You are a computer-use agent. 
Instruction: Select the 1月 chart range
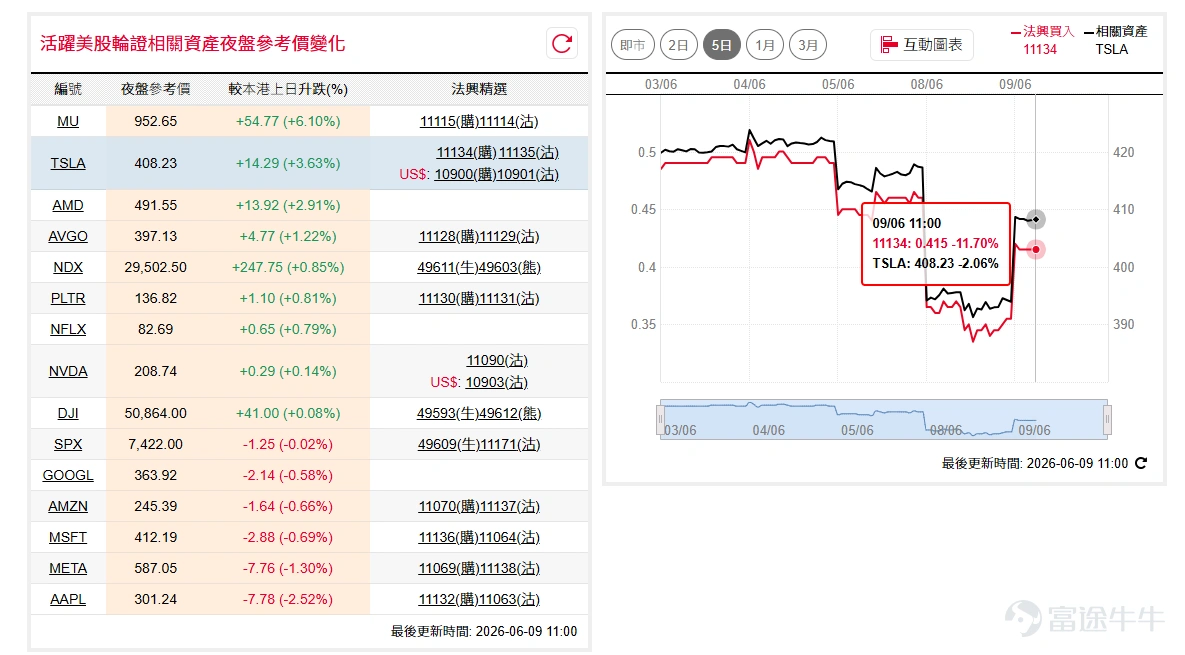(x=765, y=45)
